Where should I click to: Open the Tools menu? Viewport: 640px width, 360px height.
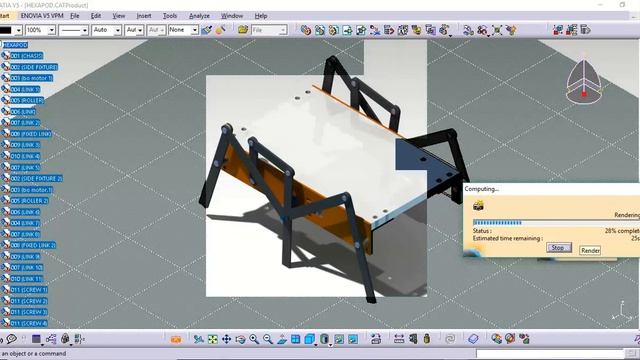click(170, 16)
